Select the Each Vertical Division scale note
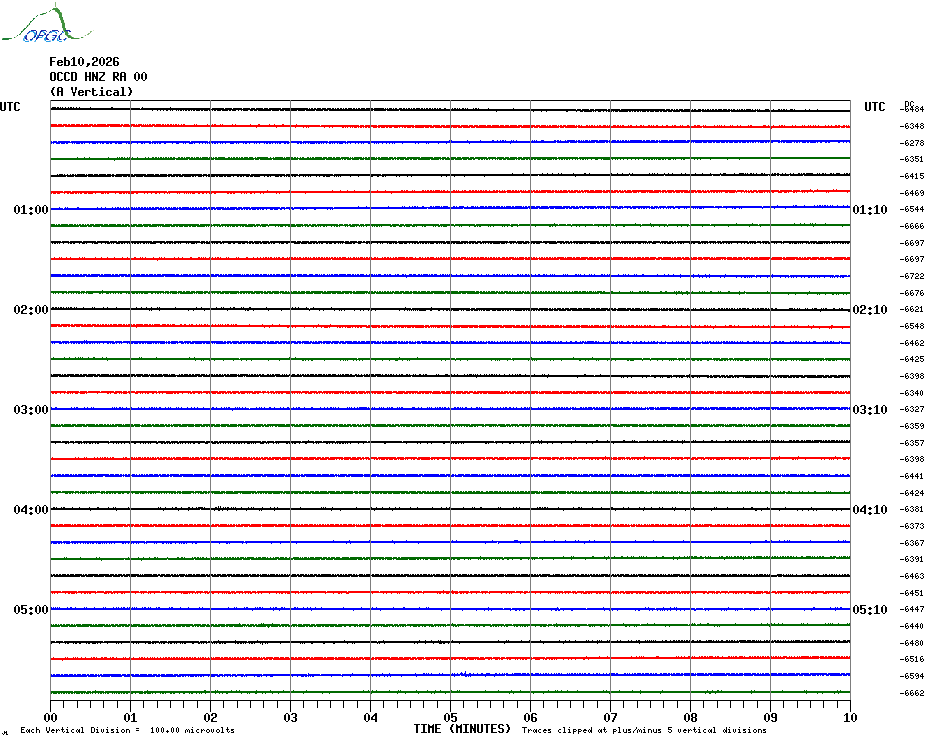 click(127, 731)
